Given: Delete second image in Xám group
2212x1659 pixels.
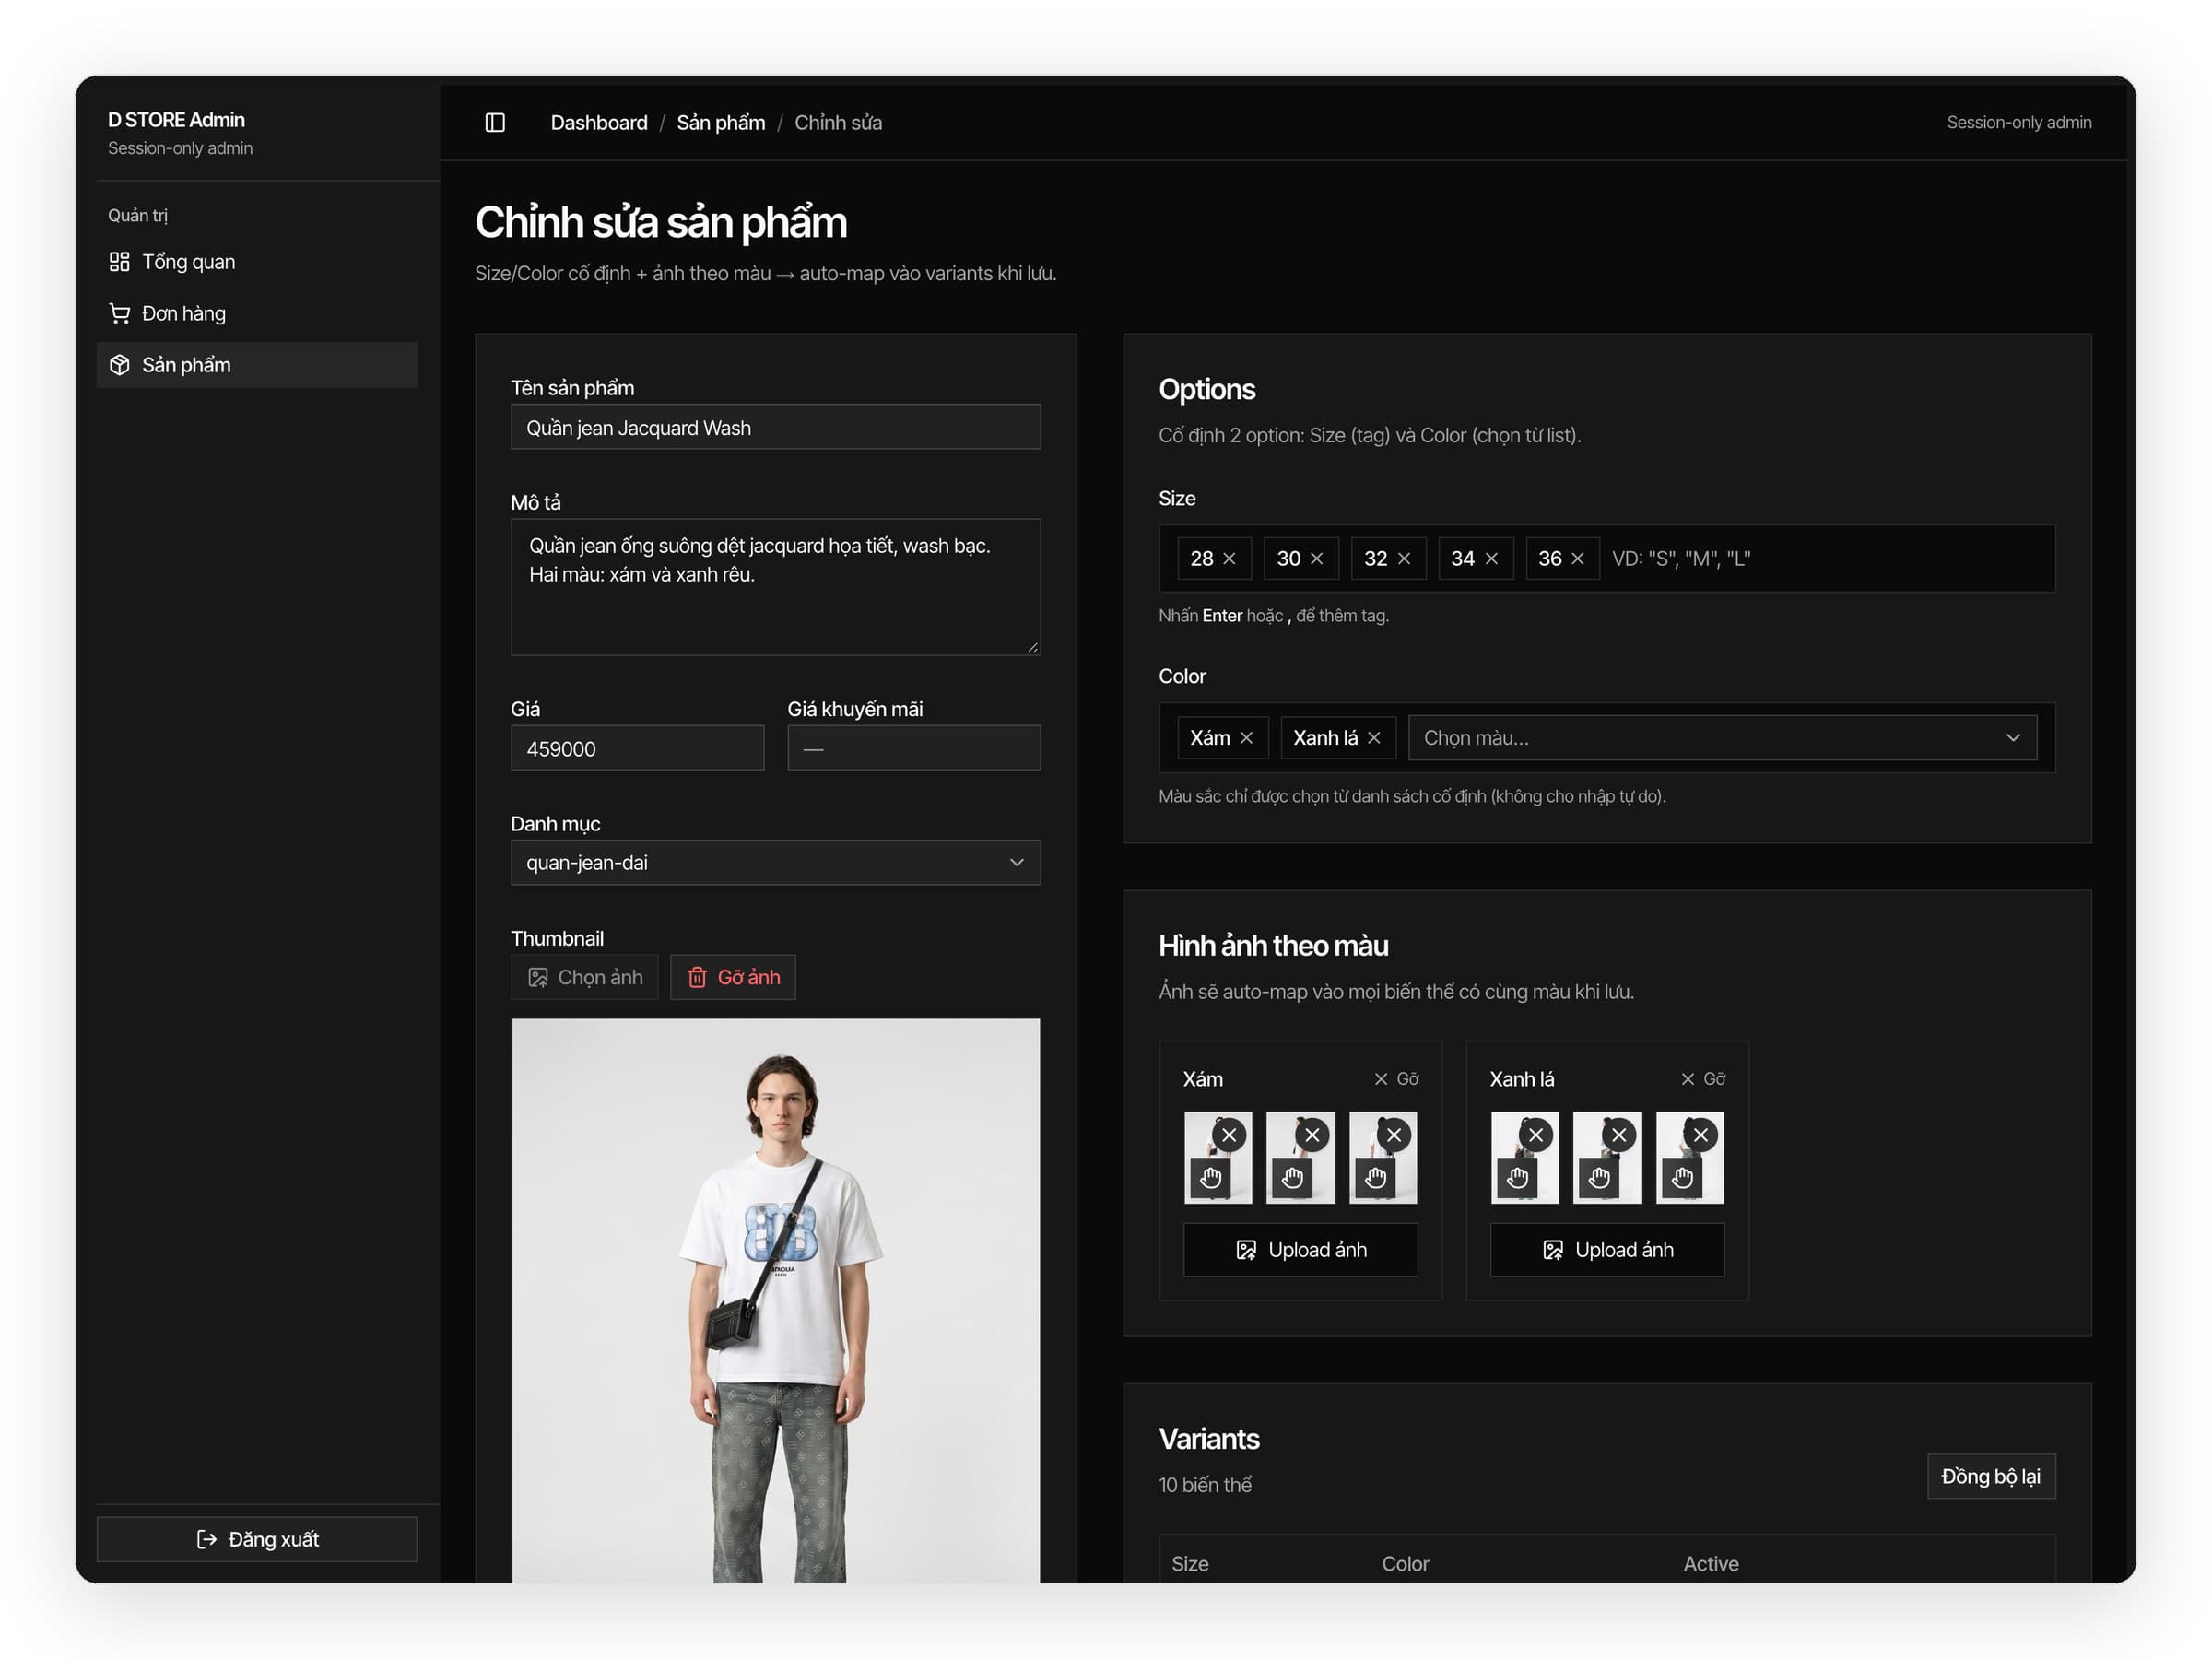Looking at the screenshot, I should (1312, 1134).
